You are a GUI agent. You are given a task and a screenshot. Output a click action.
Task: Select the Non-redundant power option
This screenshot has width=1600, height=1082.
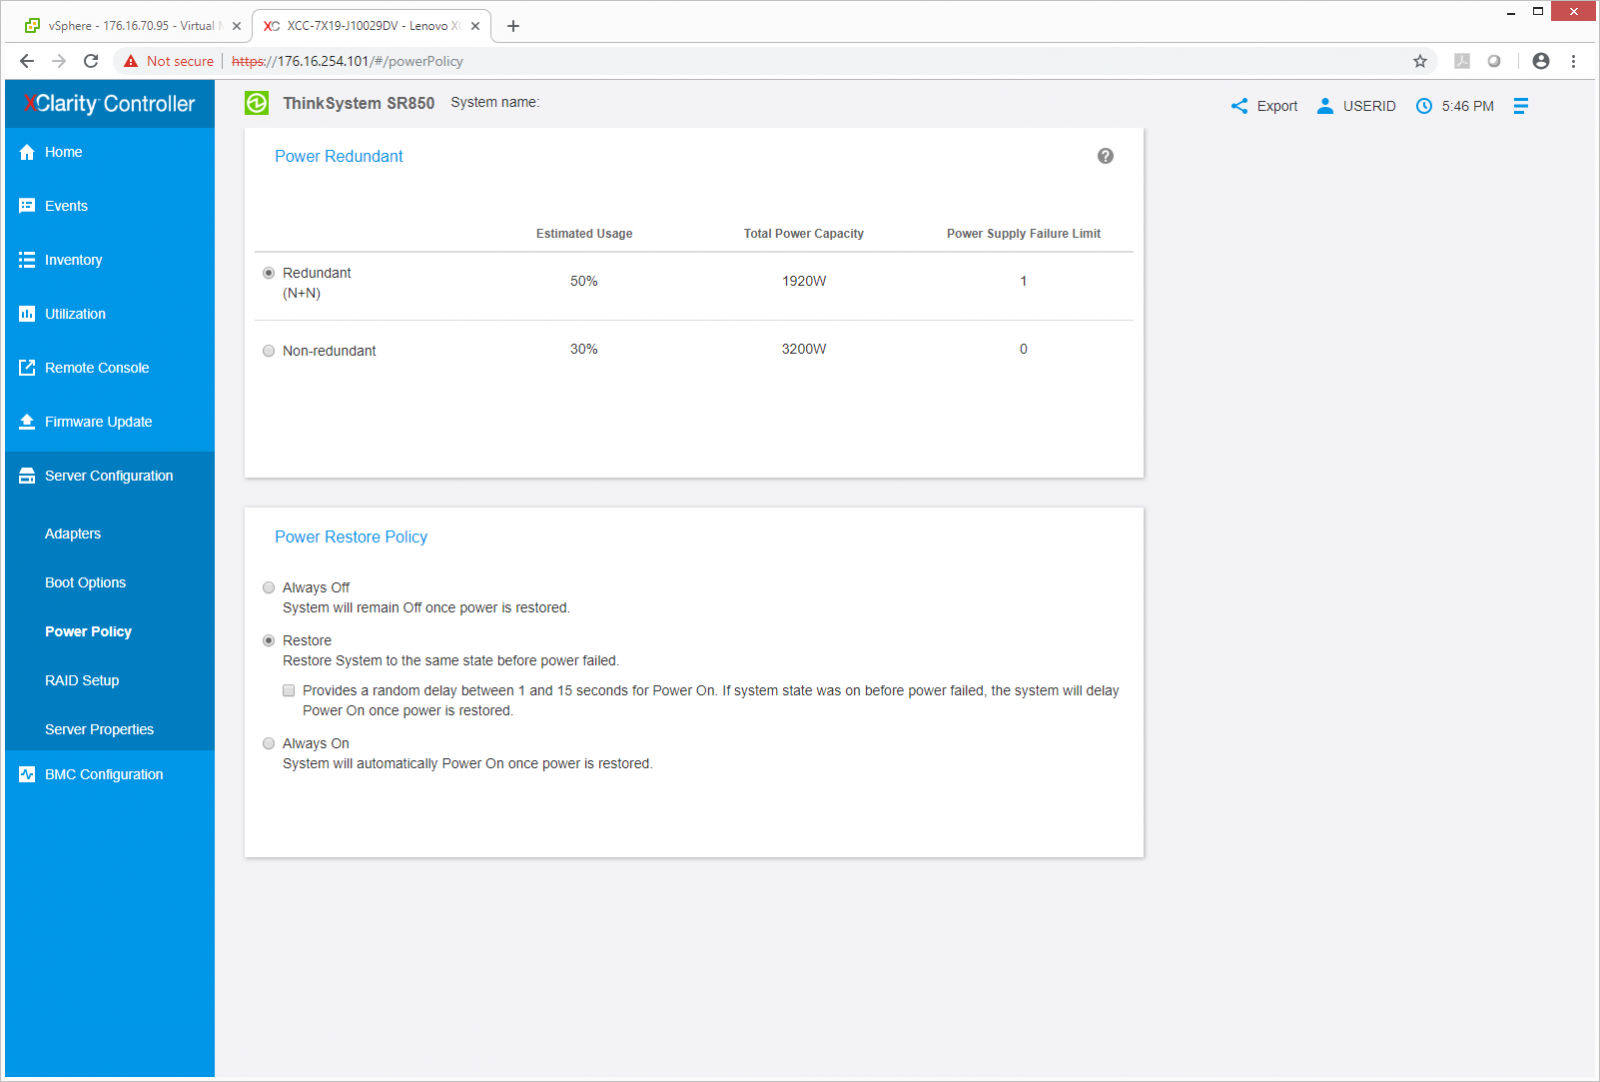pyautogui.click(x=269, y=351)
